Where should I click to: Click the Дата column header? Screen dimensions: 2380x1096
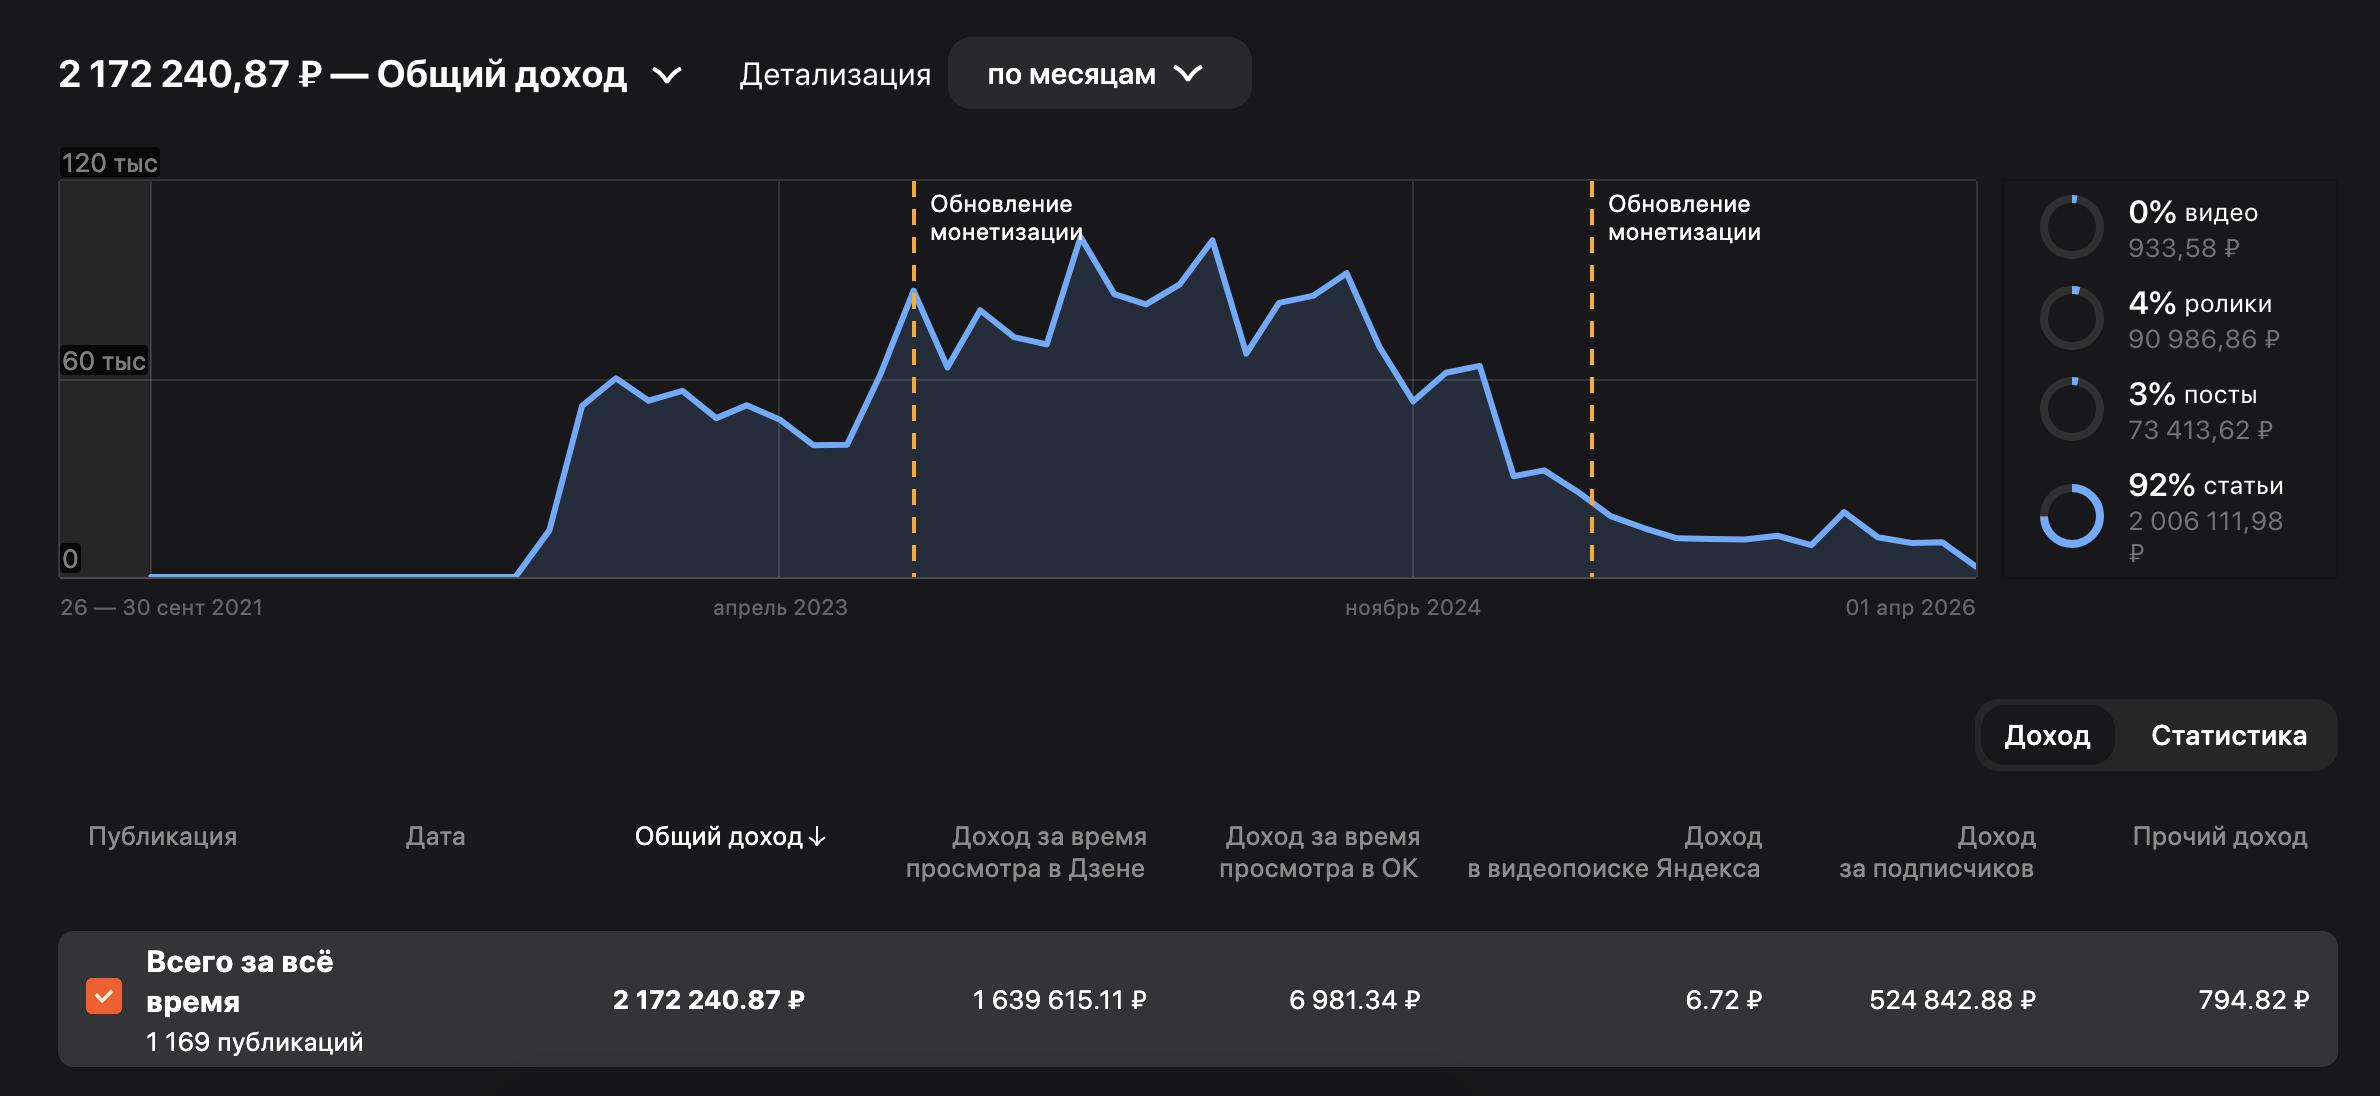pyautogui.click(x=435, y=837)
